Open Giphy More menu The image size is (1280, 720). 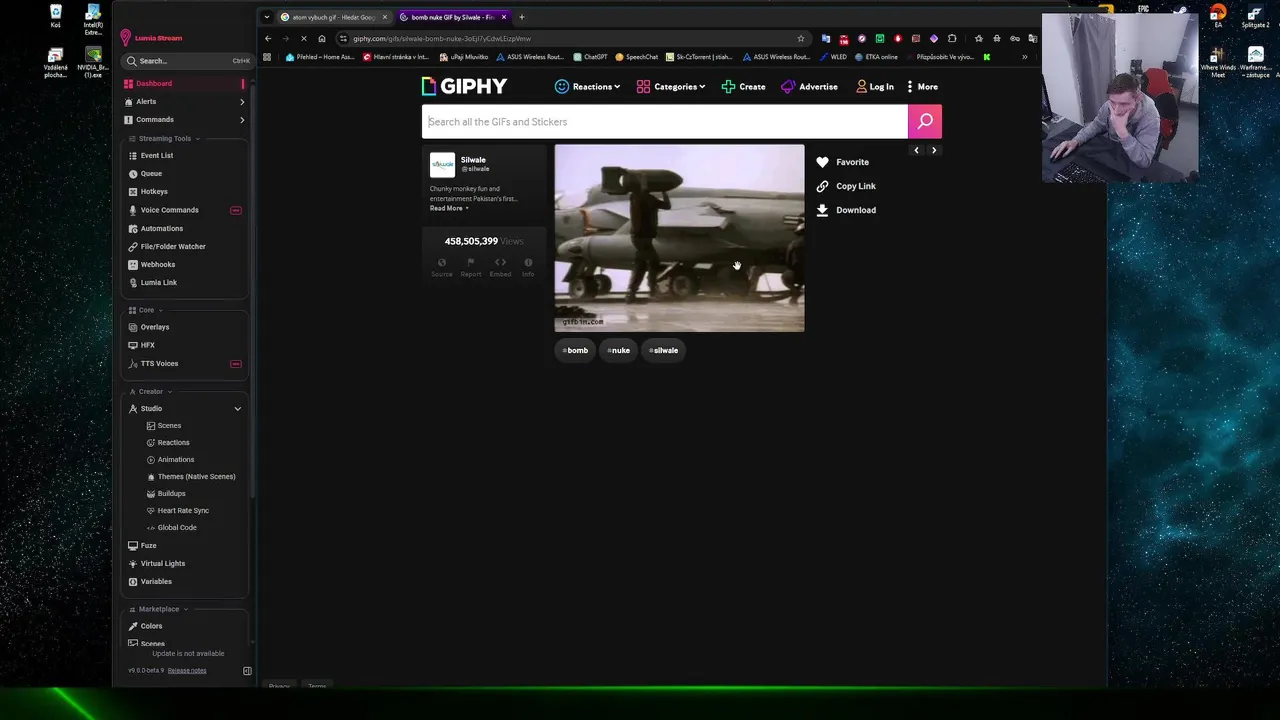[x=921, y=87]
